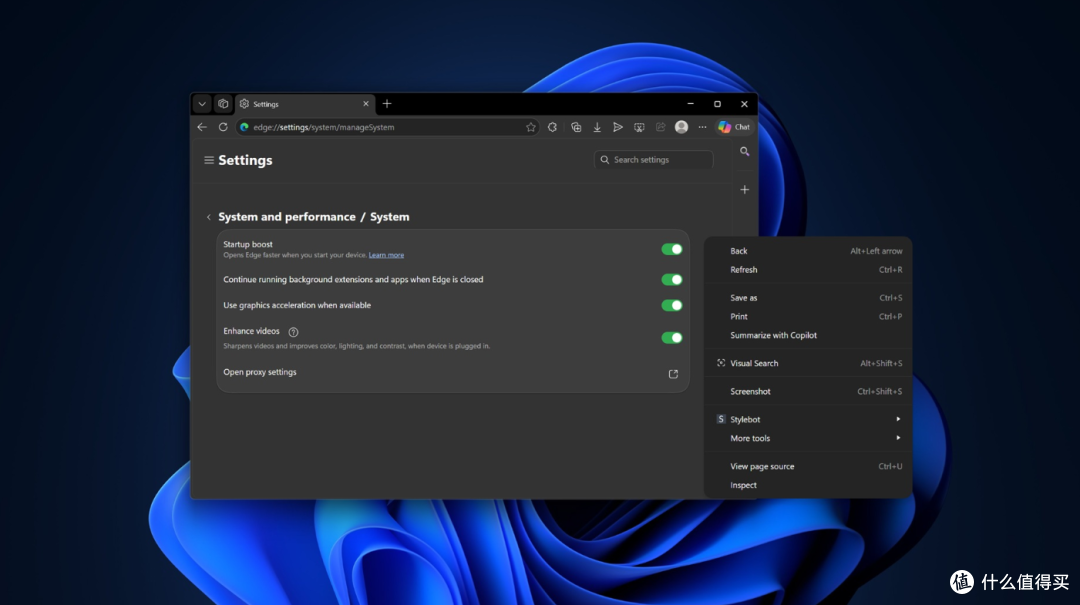Open the Settings and more three-dots menu
Screen dimensions: 1080x605
(703, 127)
